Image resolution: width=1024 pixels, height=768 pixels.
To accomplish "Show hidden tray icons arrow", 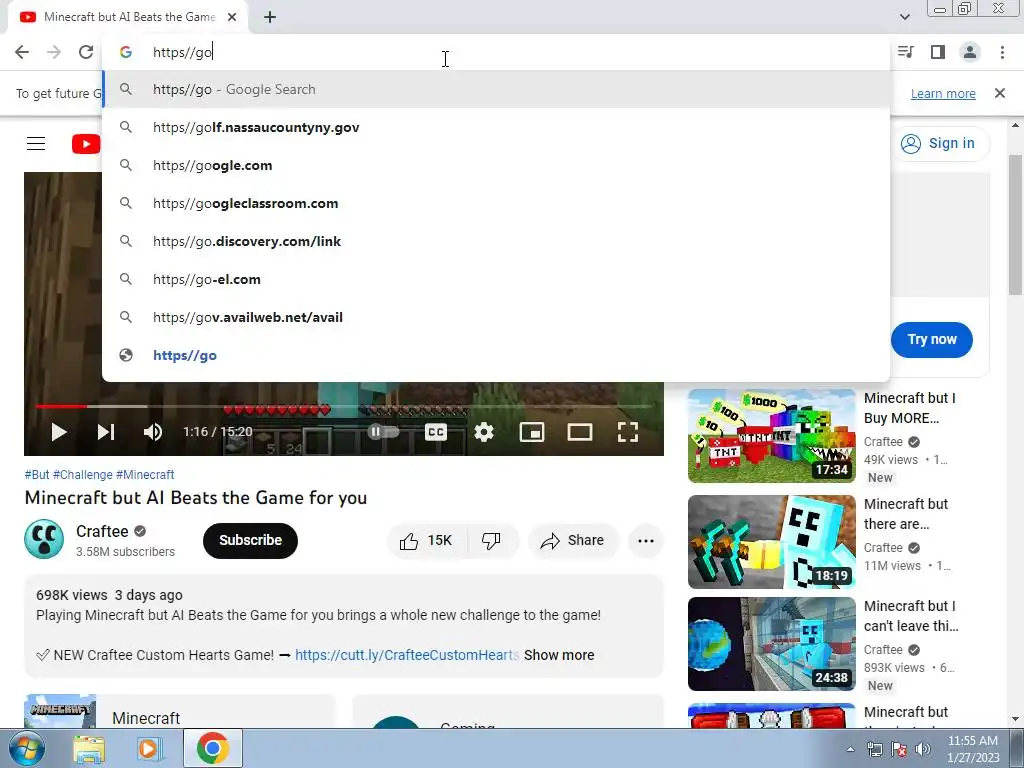I will [850, 749].
